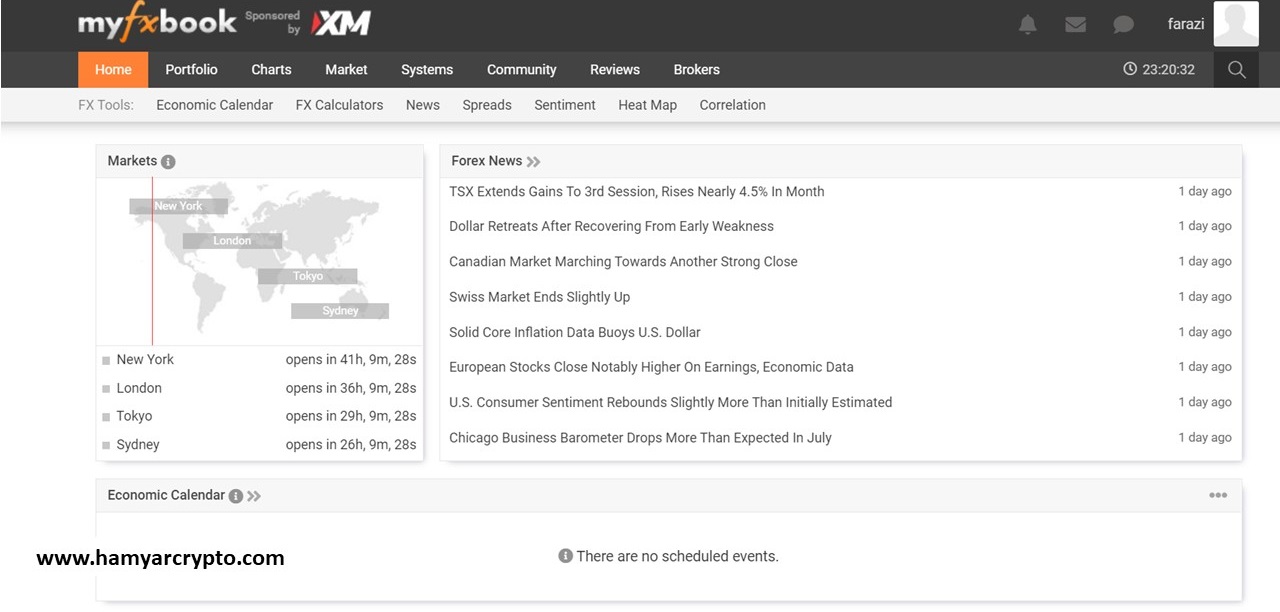Click the Economic Calendar info icon
Image resolution: width=1280 pixels, height=612 pixels.
pyautogui.click(x=236, y=496)
